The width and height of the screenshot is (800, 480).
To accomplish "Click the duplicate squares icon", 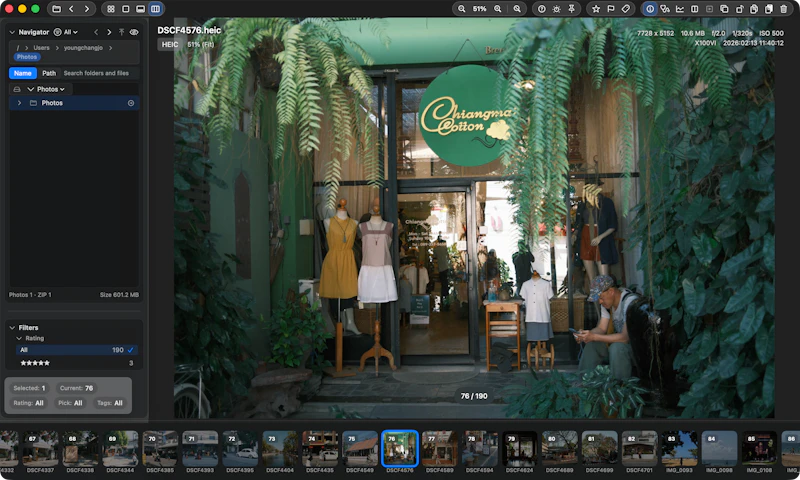I will point(724,9).
